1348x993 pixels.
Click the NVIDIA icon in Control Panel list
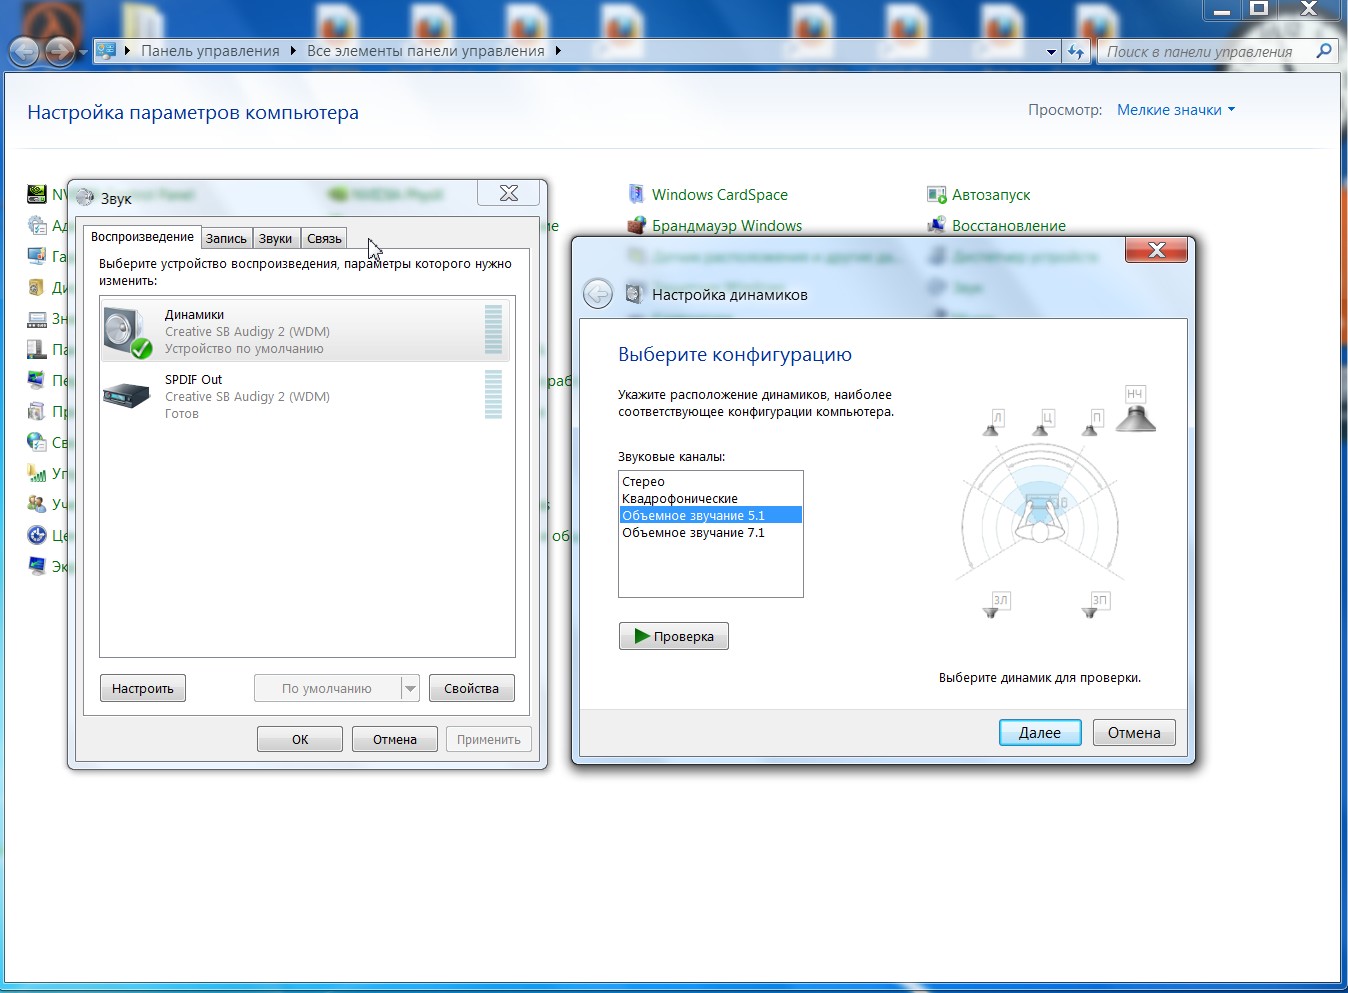coord(36,194)
